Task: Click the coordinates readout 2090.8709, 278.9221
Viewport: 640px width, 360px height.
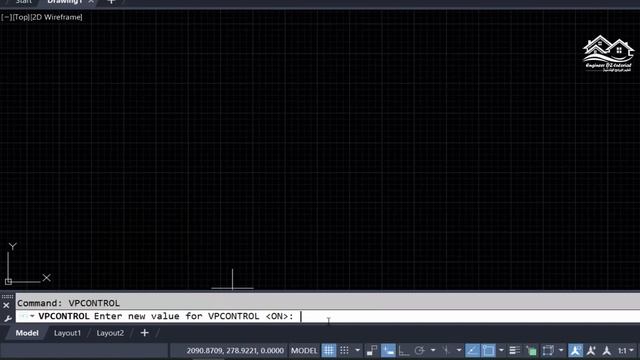Action: (235, 350)
